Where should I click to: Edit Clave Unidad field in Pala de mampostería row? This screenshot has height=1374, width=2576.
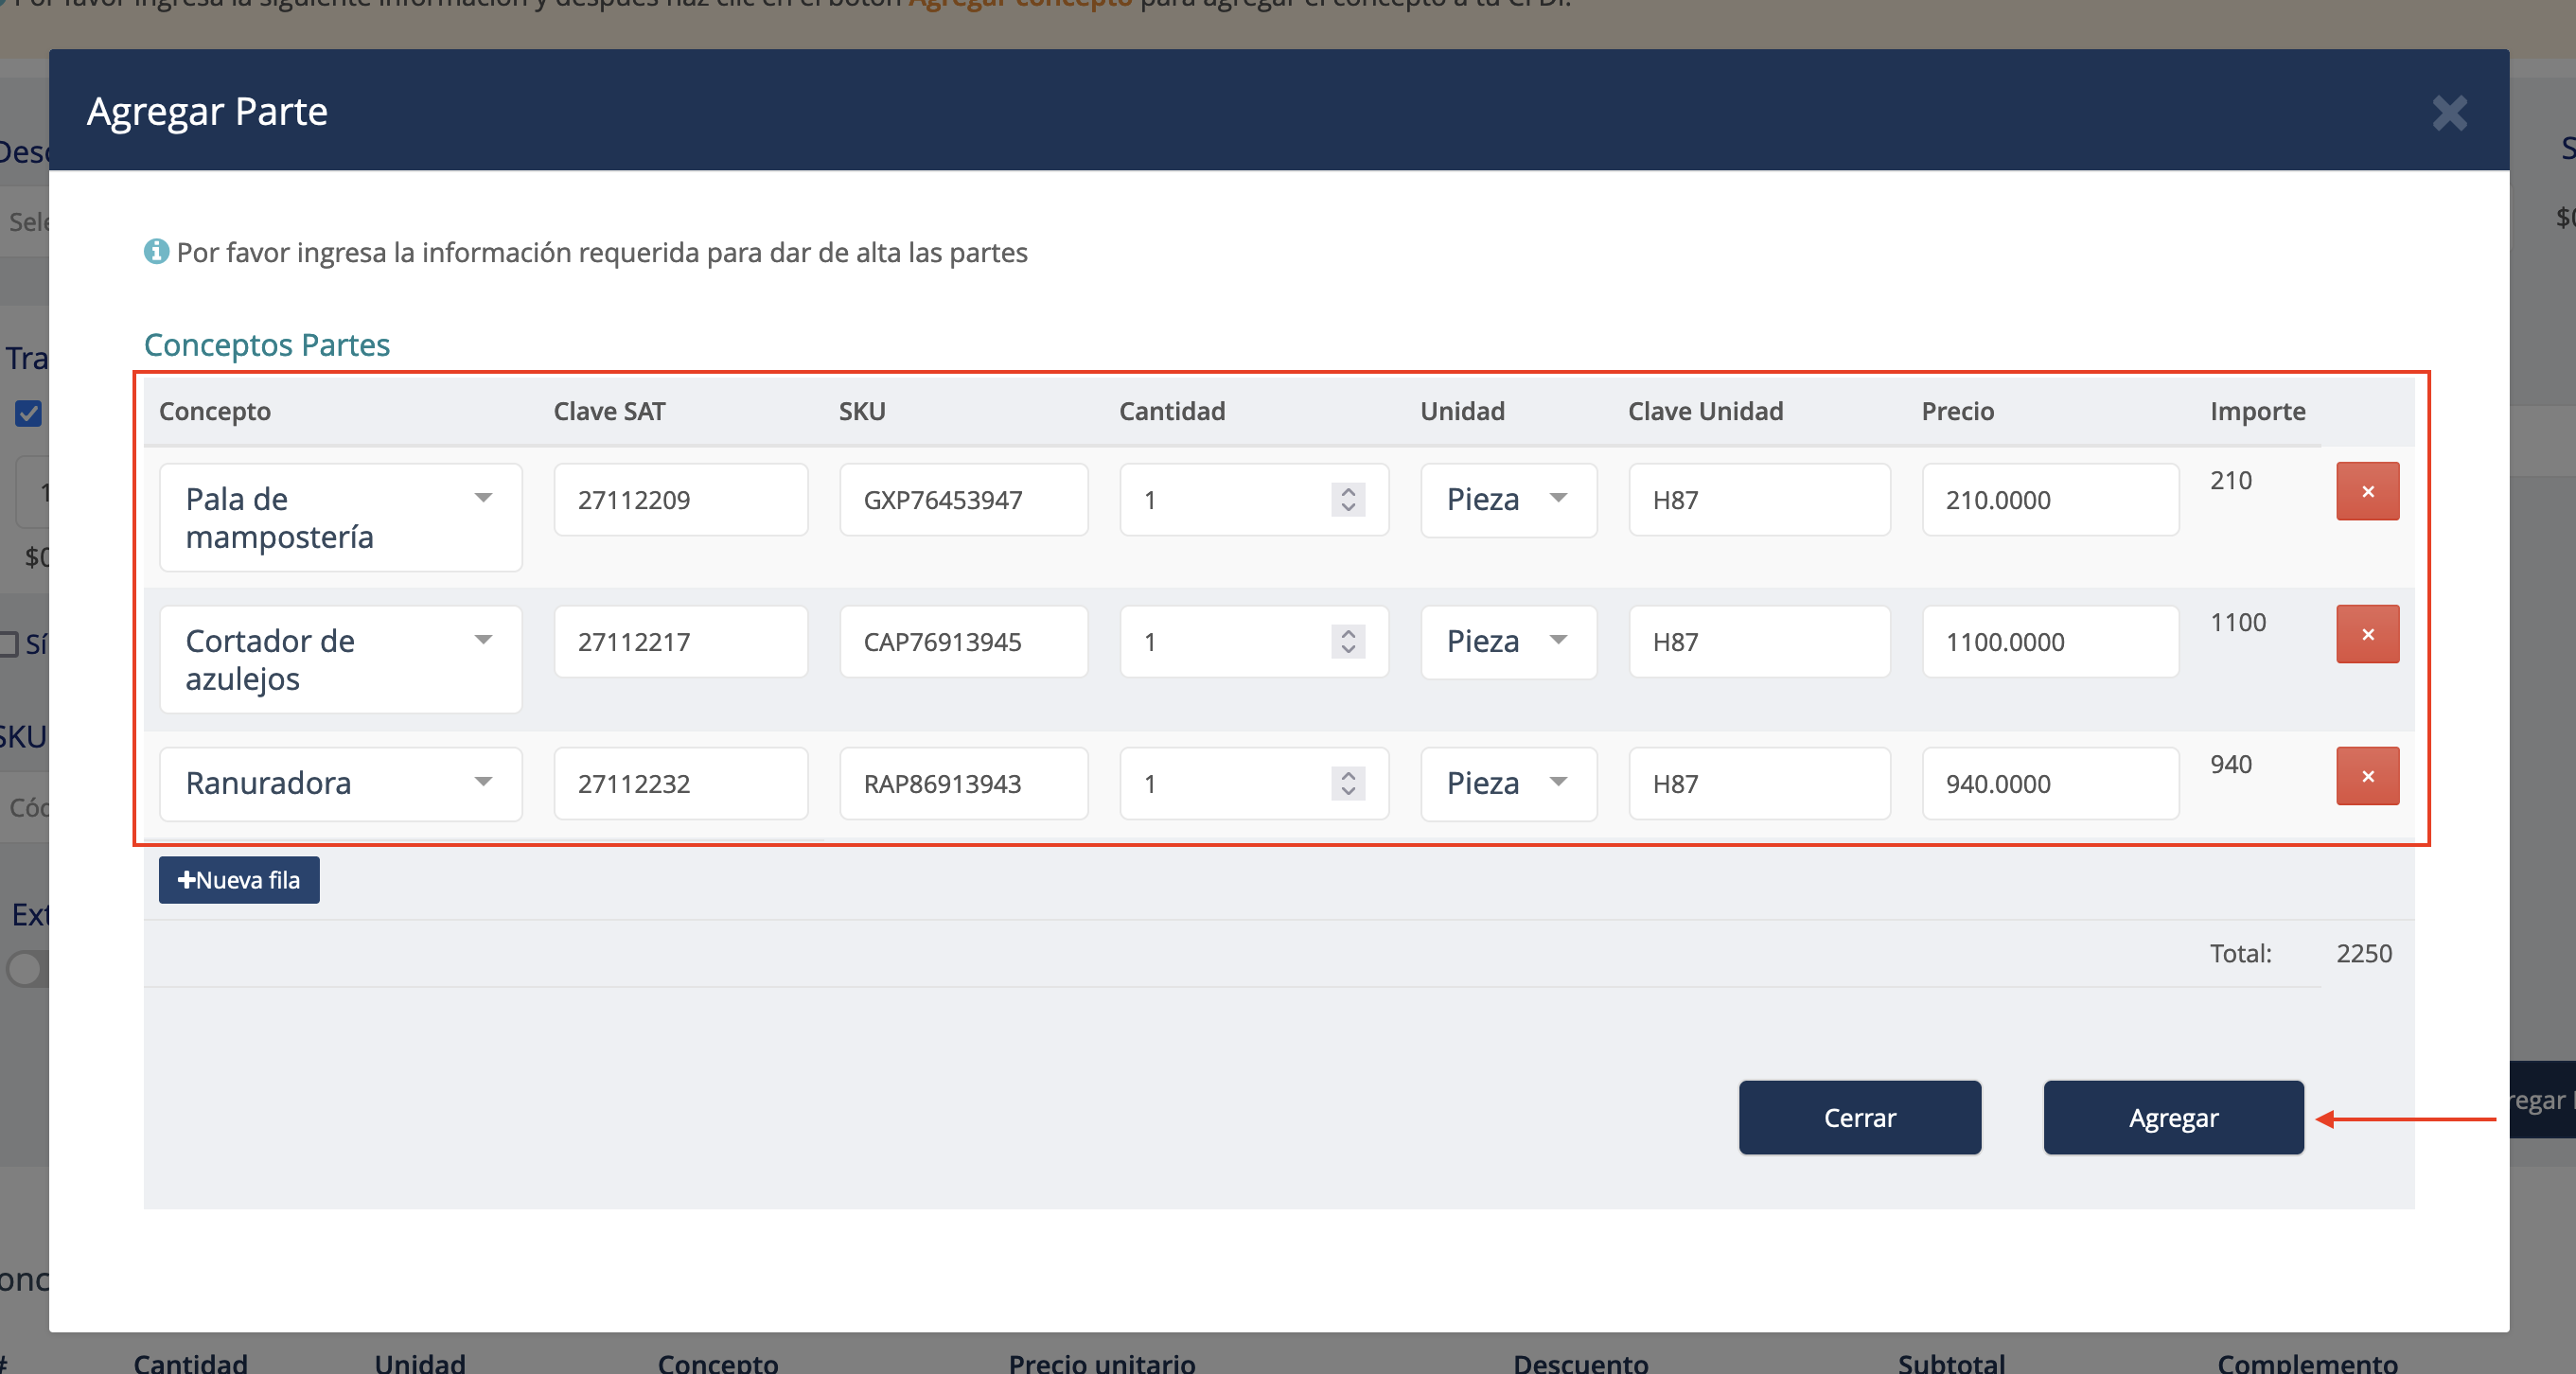(x=1759, y=499)
